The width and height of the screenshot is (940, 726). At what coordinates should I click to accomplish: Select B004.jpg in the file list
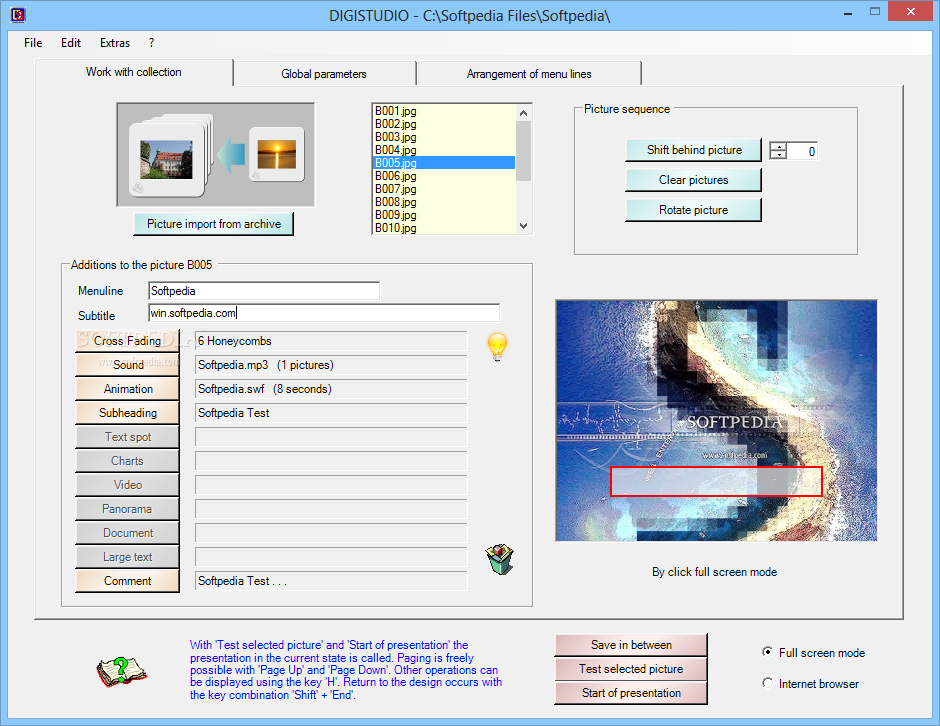click(x=444, y=150)
